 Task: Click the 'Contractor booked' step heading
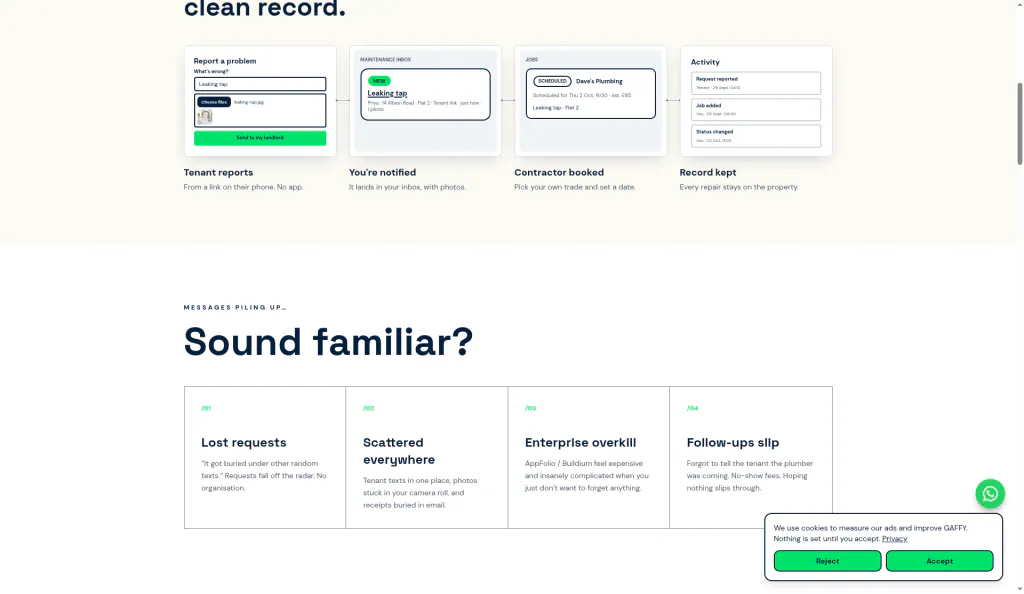558,172
